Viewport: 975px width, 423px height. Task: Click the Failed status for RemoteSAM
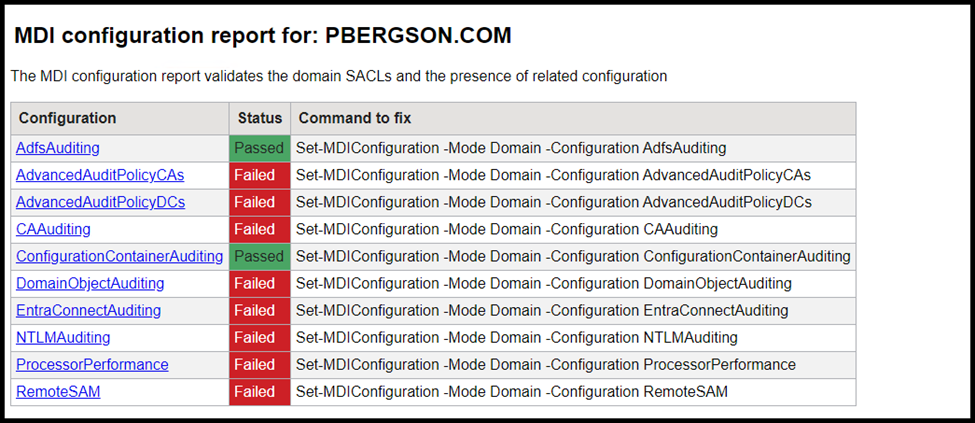pos(259,392)
